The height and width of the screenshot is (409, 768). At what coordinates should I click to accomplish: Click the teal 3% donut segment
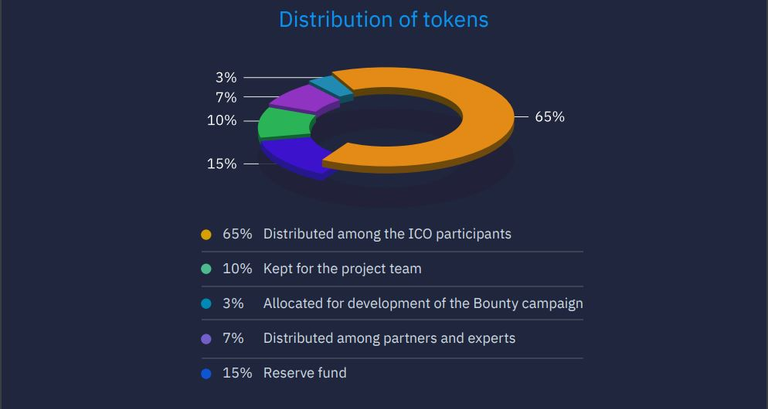pos(331,87)
